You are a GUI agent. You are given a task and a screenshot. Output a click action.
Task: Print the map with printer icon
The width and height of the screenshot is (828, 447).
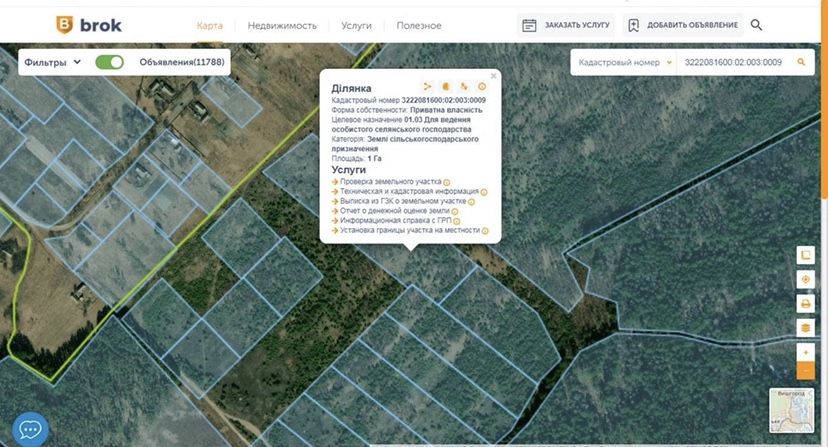point(806,304)
